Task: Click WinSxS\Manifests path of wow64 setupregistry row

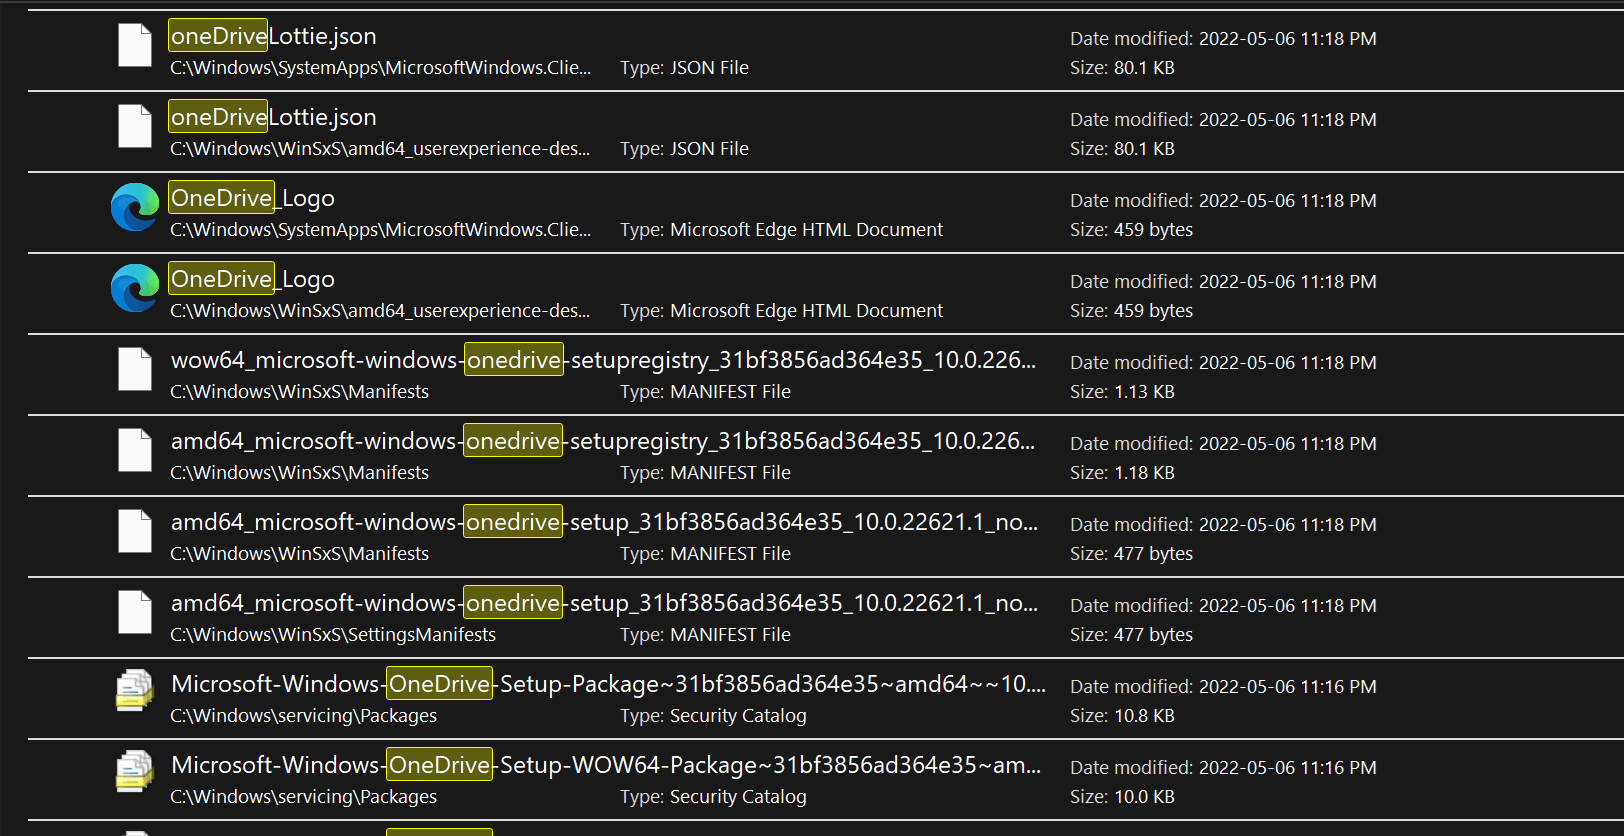Action: pyautogui.click(x=299, y=392)
